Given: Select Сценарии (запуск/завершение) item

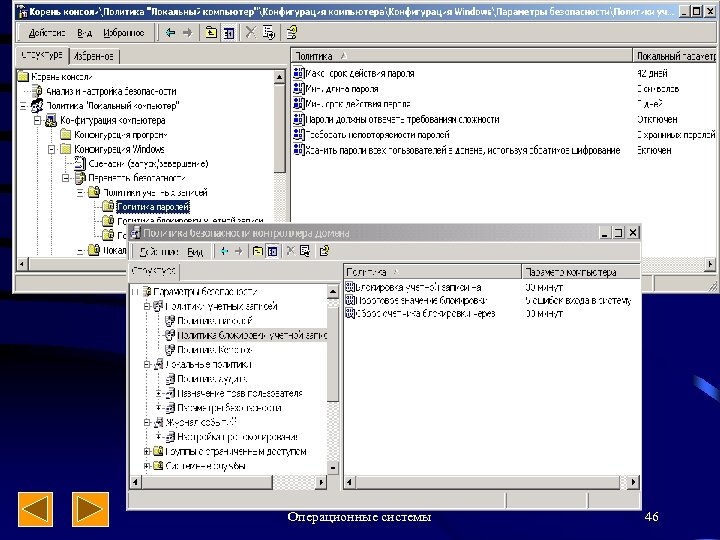Looking at the screenshot, I should point(148,164).
